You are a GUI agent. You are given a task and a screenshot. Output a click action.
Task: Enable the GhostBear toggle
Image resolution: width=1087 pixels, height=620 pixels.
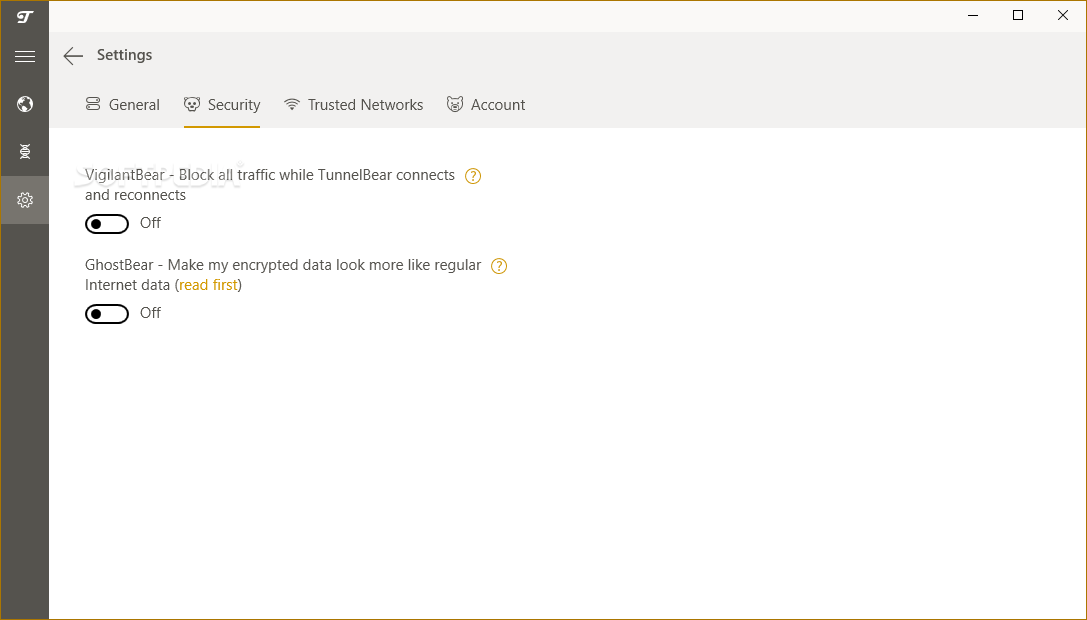(x=107, y=314)
